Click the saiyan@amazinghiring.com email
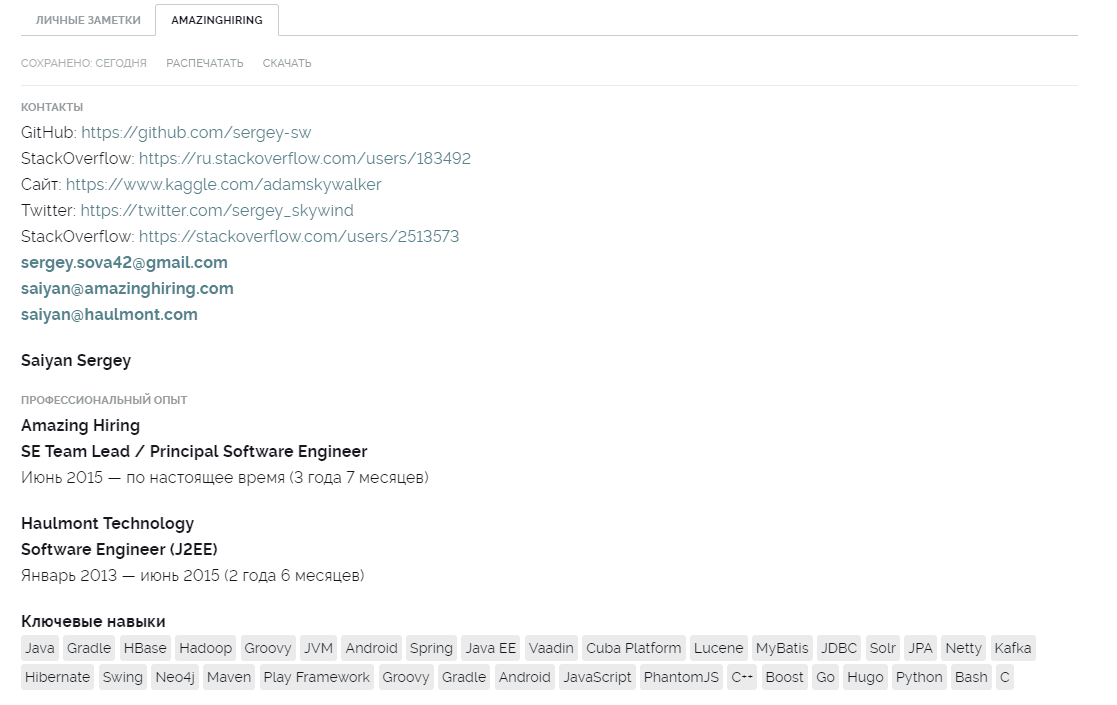Screen dimensions: 1117x705 click(x=127, y=288)
